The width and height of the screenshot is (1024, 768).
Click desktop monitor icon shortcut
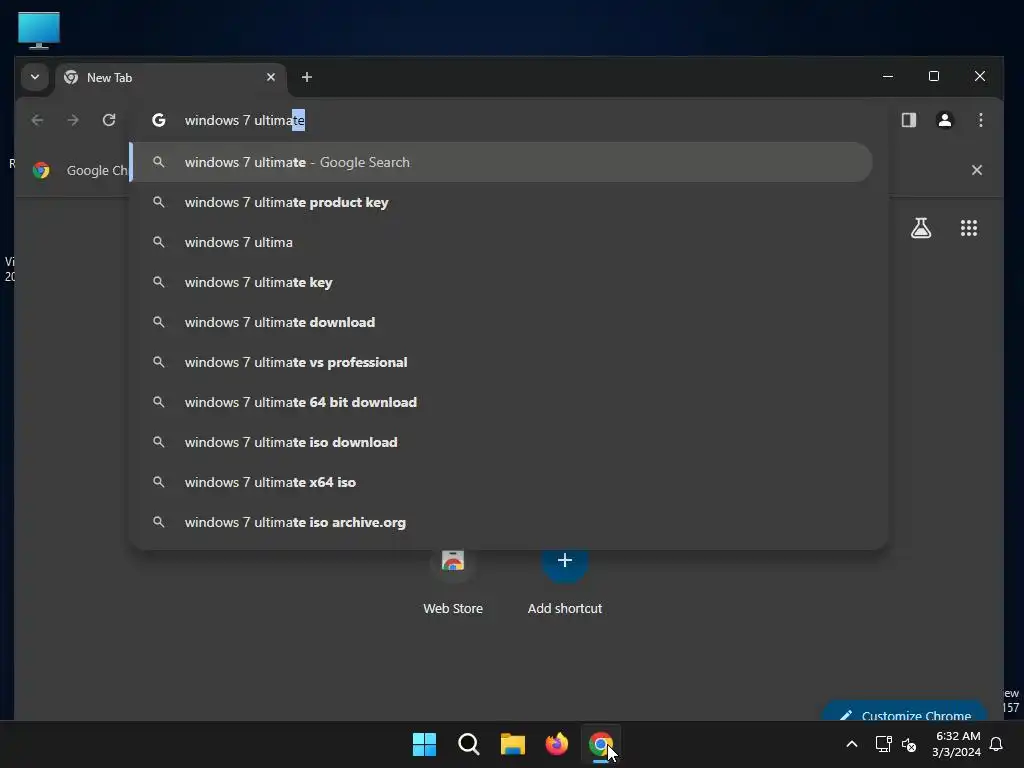(x=39, y=30)
